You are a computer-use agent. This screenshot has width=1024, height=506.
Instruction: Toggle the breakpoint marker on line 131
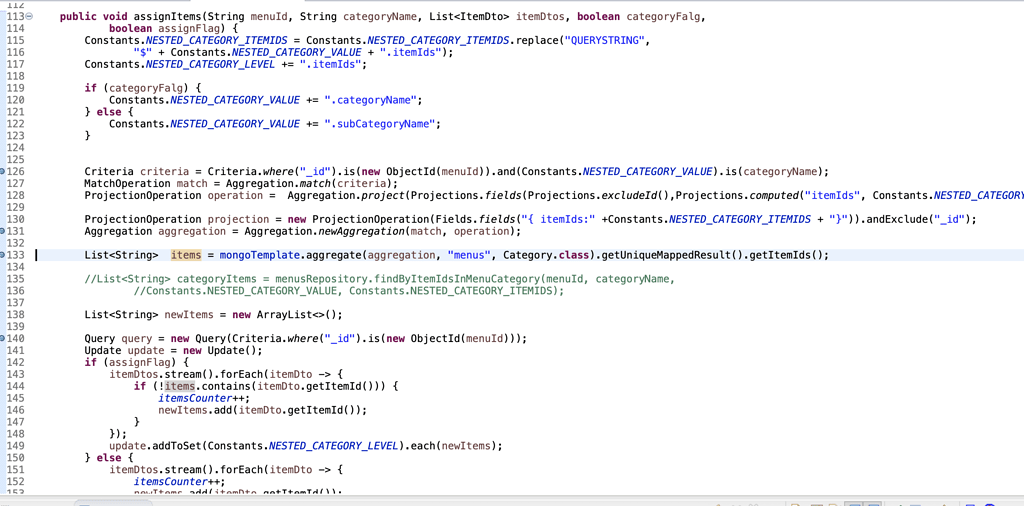tap(3, 231)
